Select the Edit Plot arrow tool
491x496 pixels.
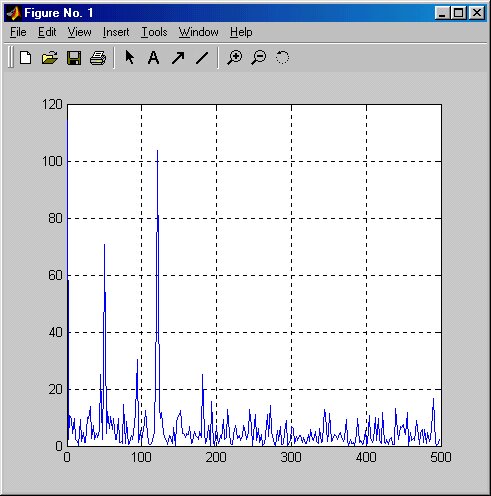click(x=129, y=57)
